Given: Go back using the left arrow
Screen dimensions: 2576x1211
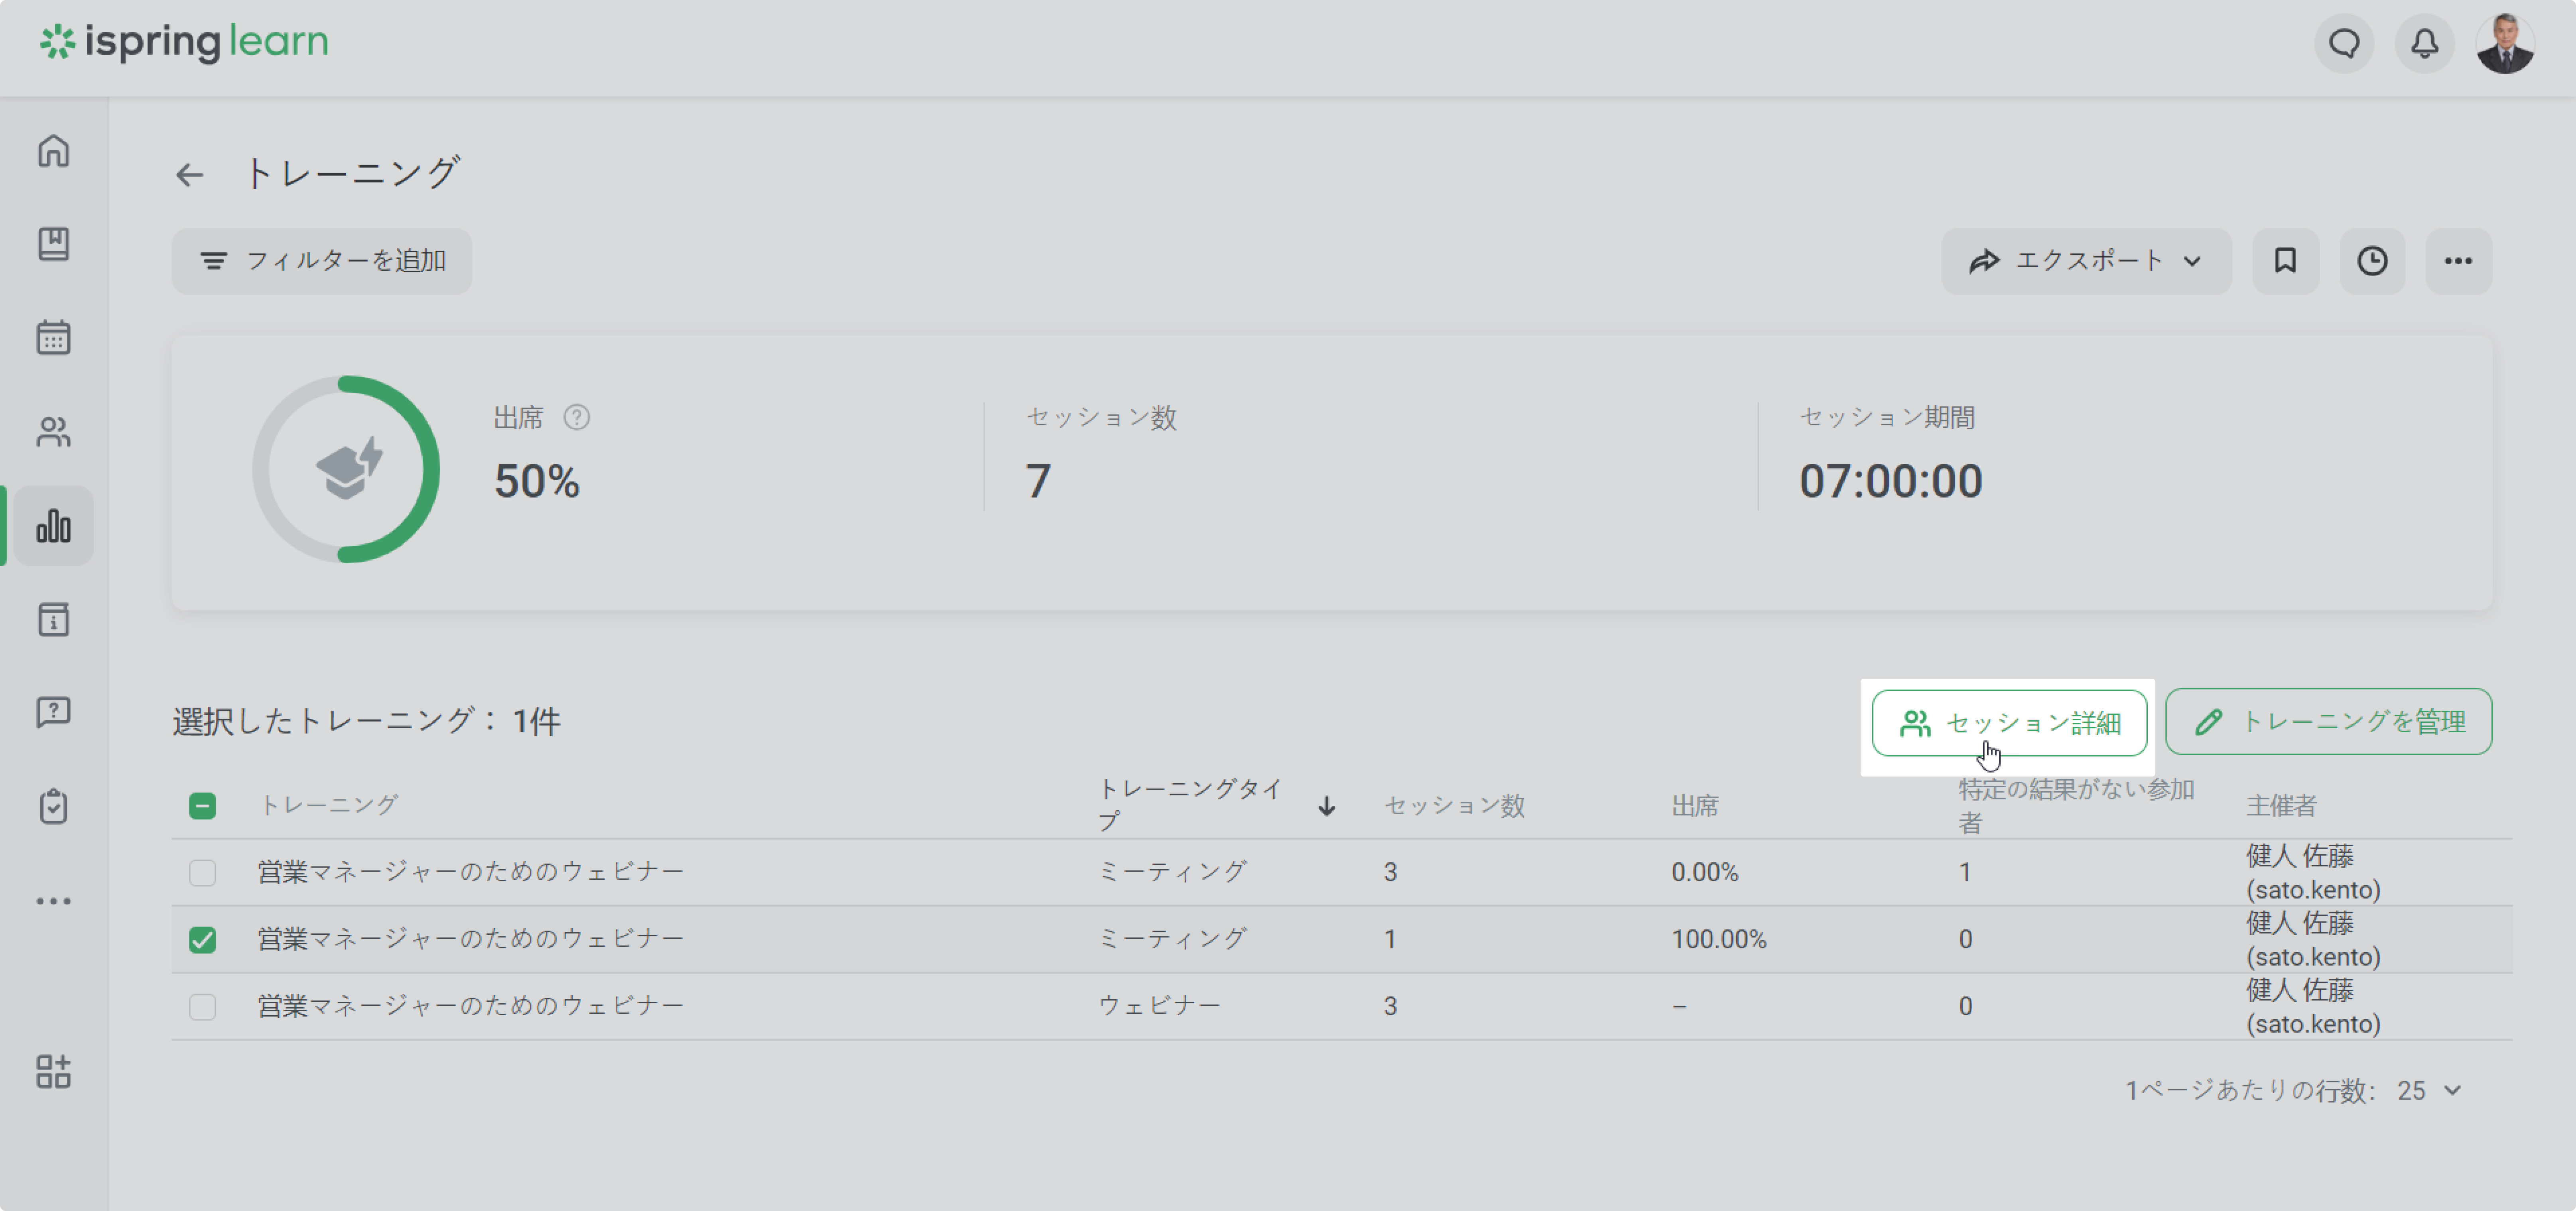Looking at the screenshot, I should coord(189,175).
